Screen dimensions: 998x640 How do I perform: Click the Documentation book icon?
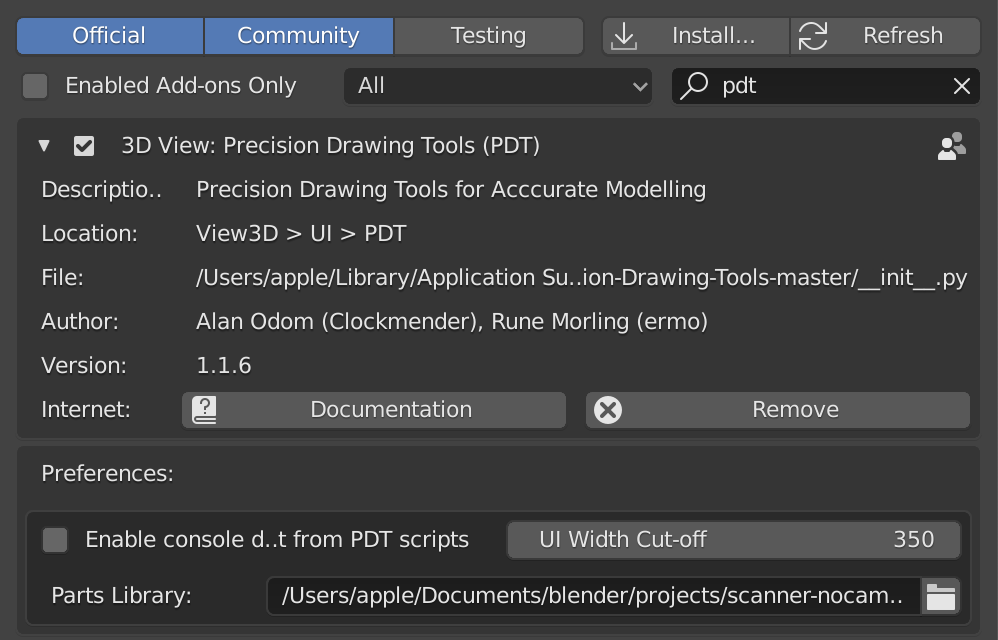pos(204,410)
